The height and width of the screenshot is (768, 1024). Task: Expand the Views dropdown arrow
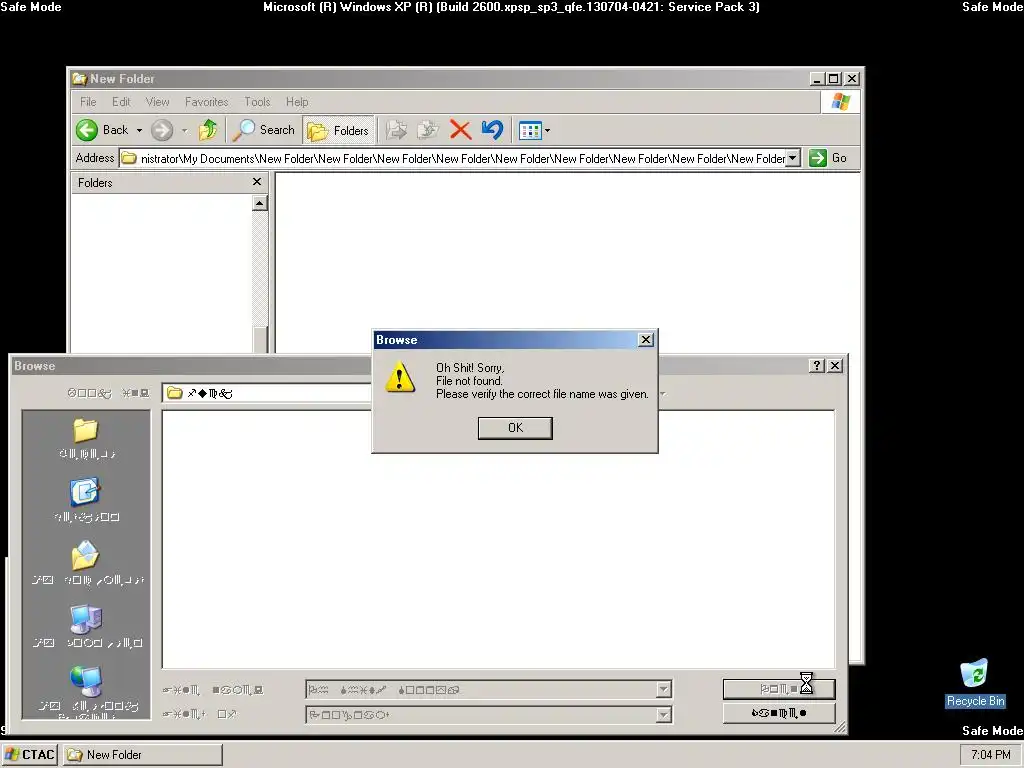547,131
